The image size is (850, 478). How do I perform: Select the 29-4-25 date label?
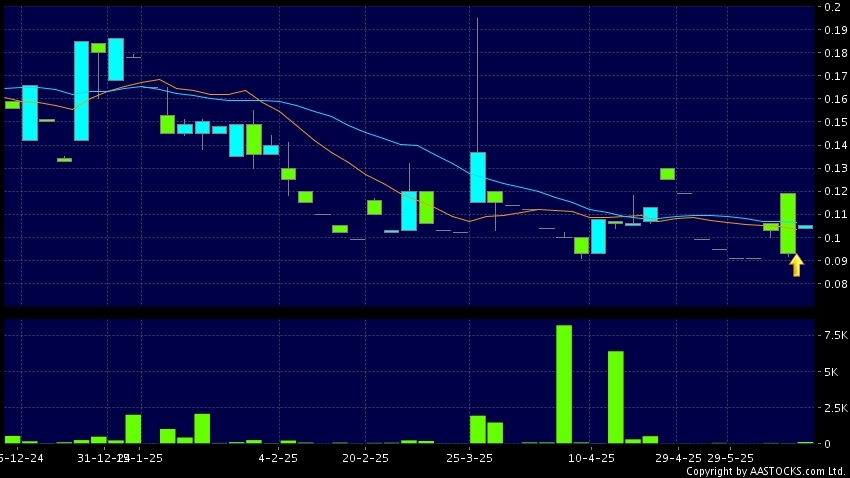point(678,458)
